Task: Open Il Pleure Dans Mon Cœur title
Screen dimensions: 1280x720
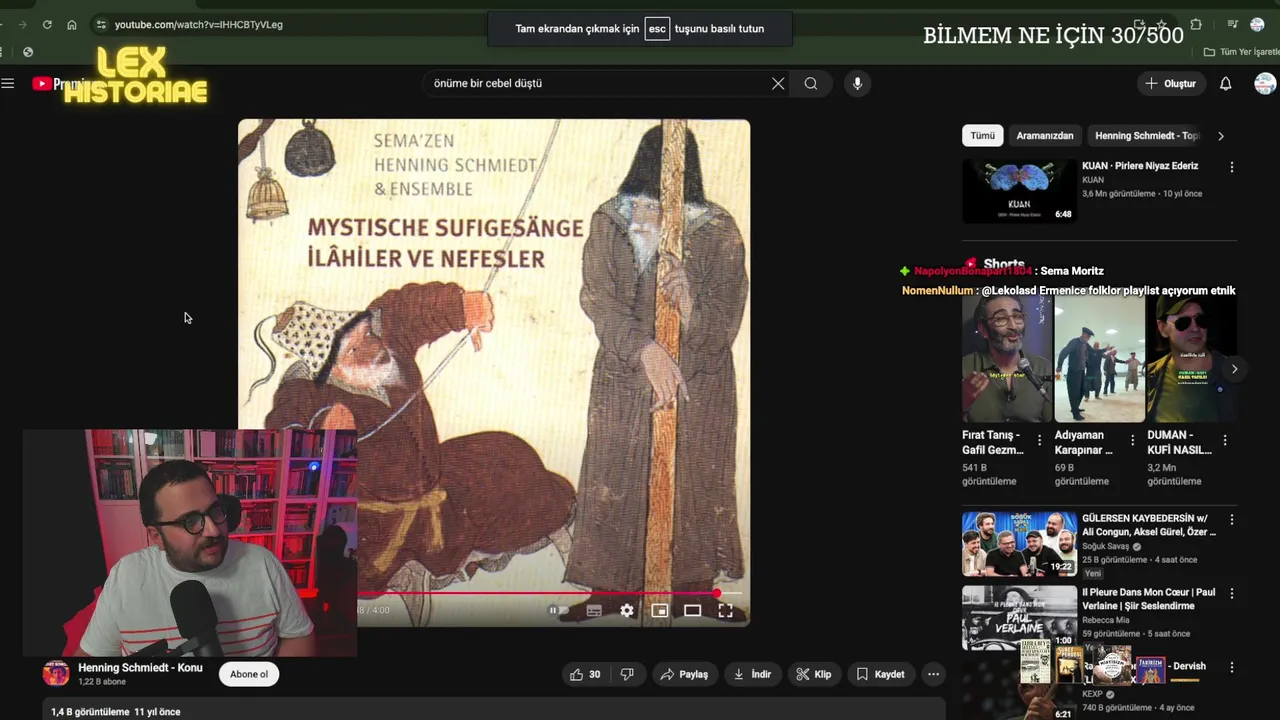Action: click(1148, 599)
